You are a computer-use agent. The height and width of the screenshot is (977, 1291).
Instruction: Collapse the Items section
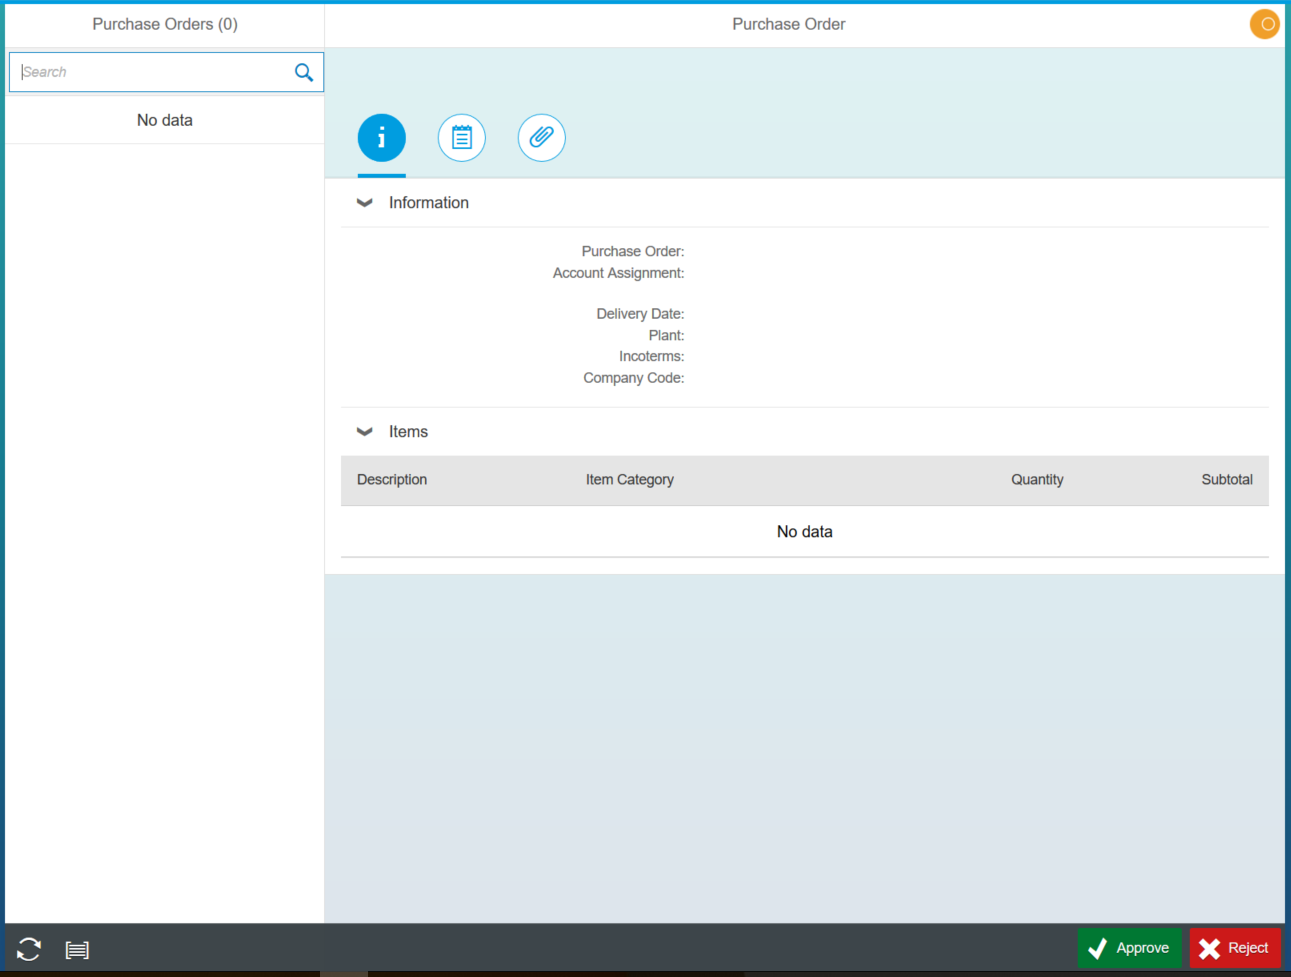click(364, 431)
